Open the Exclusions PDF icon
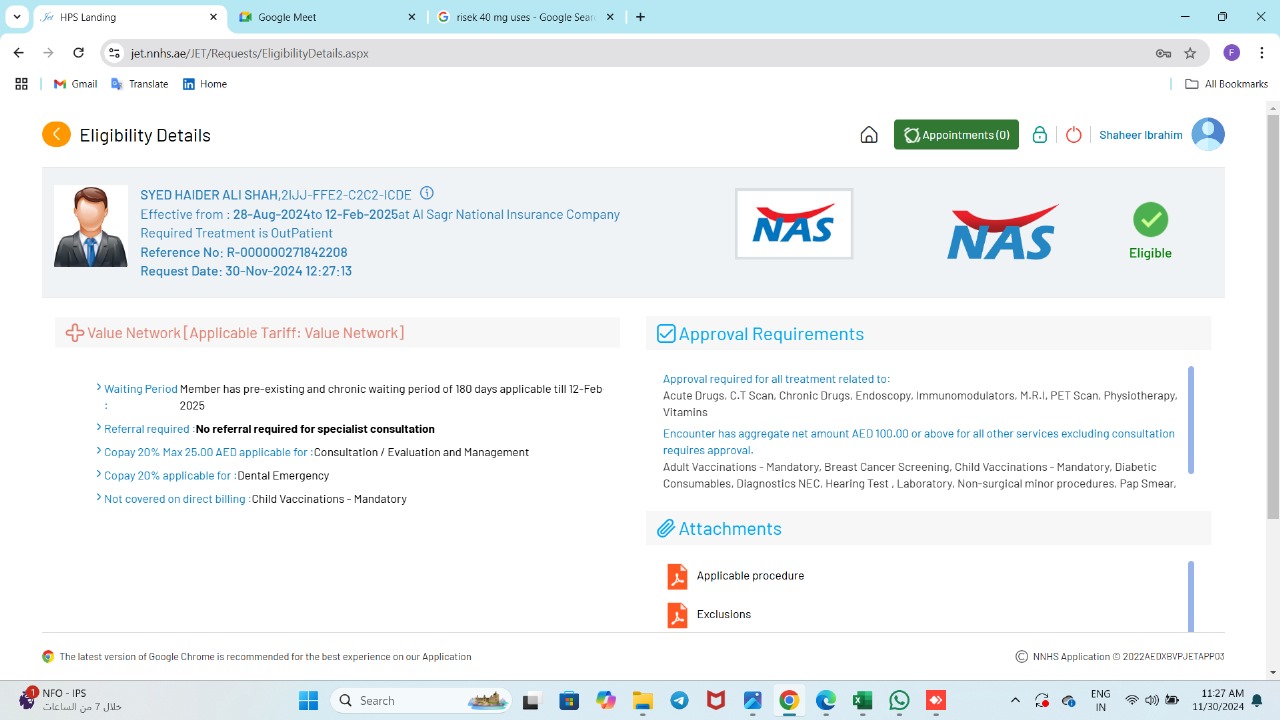This screenshot has height=720, width=1280. [x=677, y=615]
